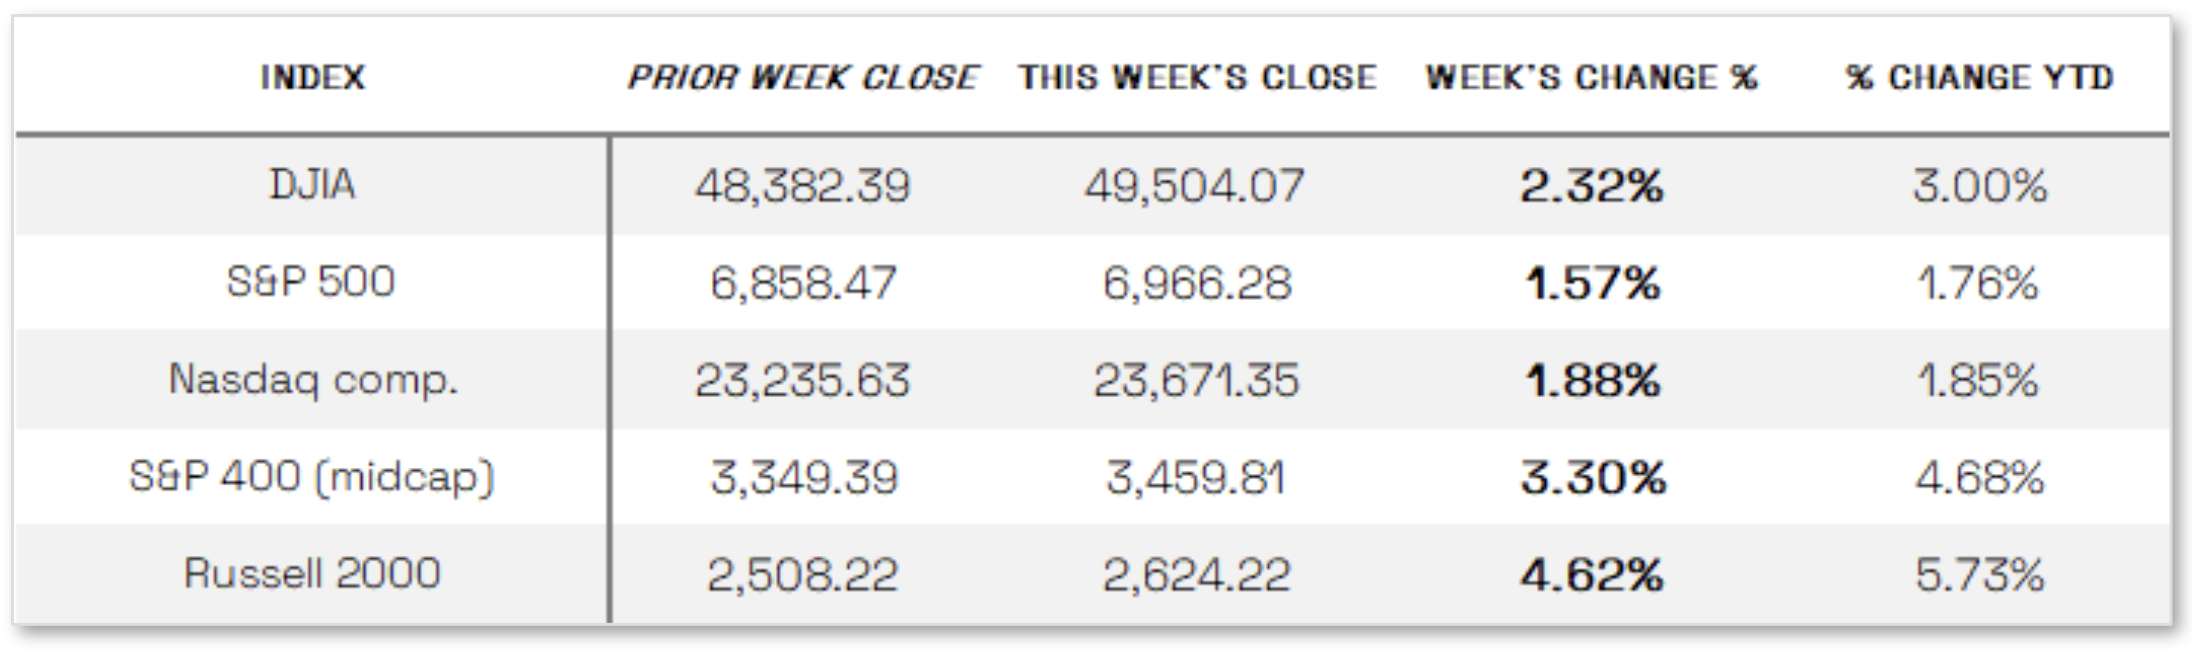
Task: Click S&P 500 YTD change 1.76%
Action: pyautogui.click(x=1977, y=283)
